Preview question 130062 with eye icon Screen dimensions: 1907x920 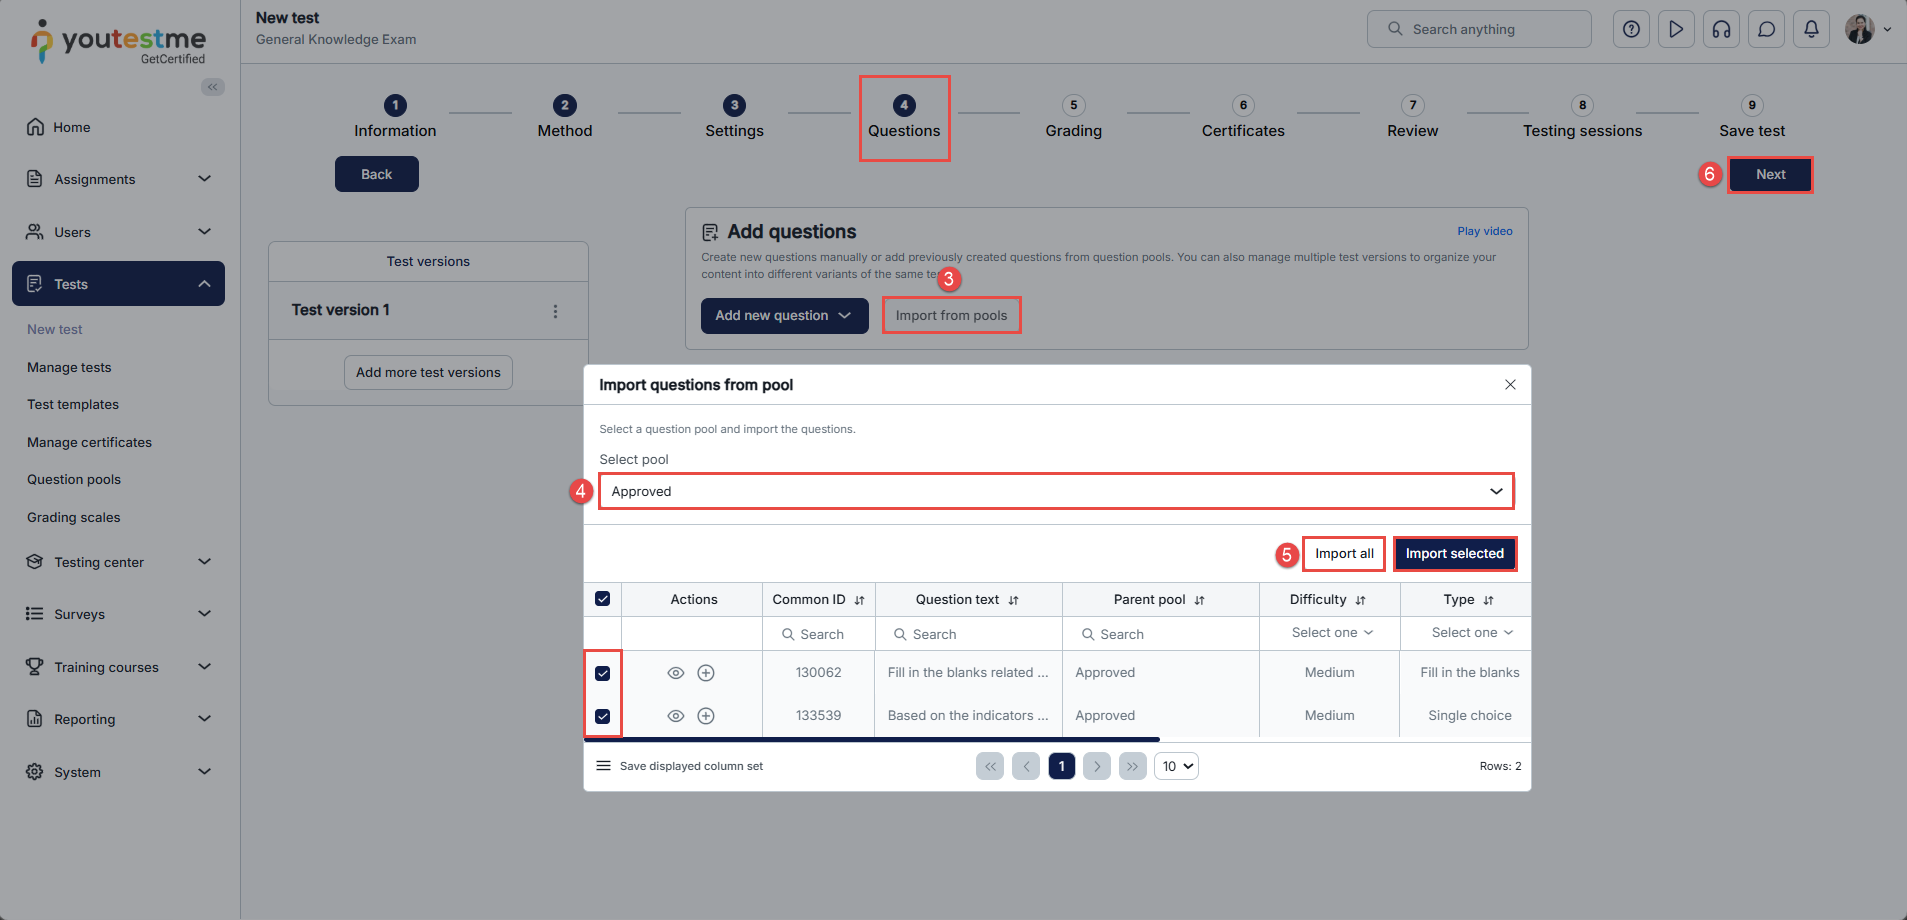click(x=676, y=673)
